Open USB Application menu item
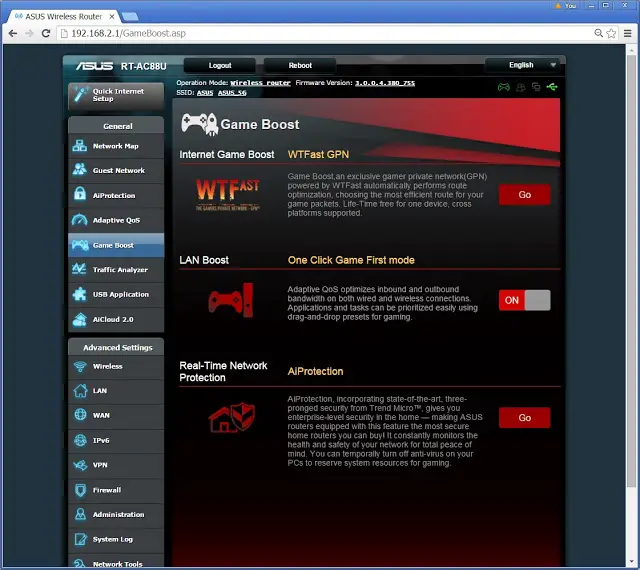Viewport: 640px width, 570px height. click(116, 294)
